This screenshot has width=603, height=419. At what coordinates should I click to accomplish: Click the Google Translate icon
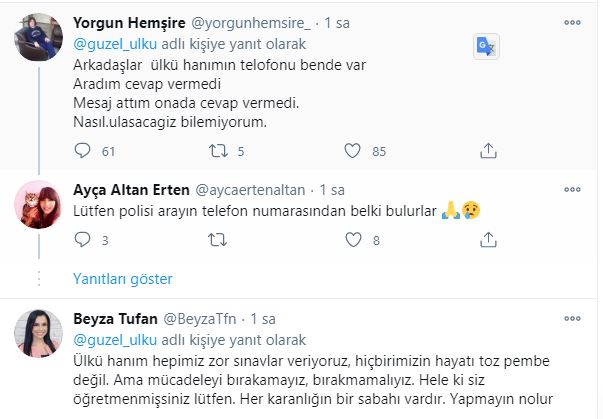485,46
